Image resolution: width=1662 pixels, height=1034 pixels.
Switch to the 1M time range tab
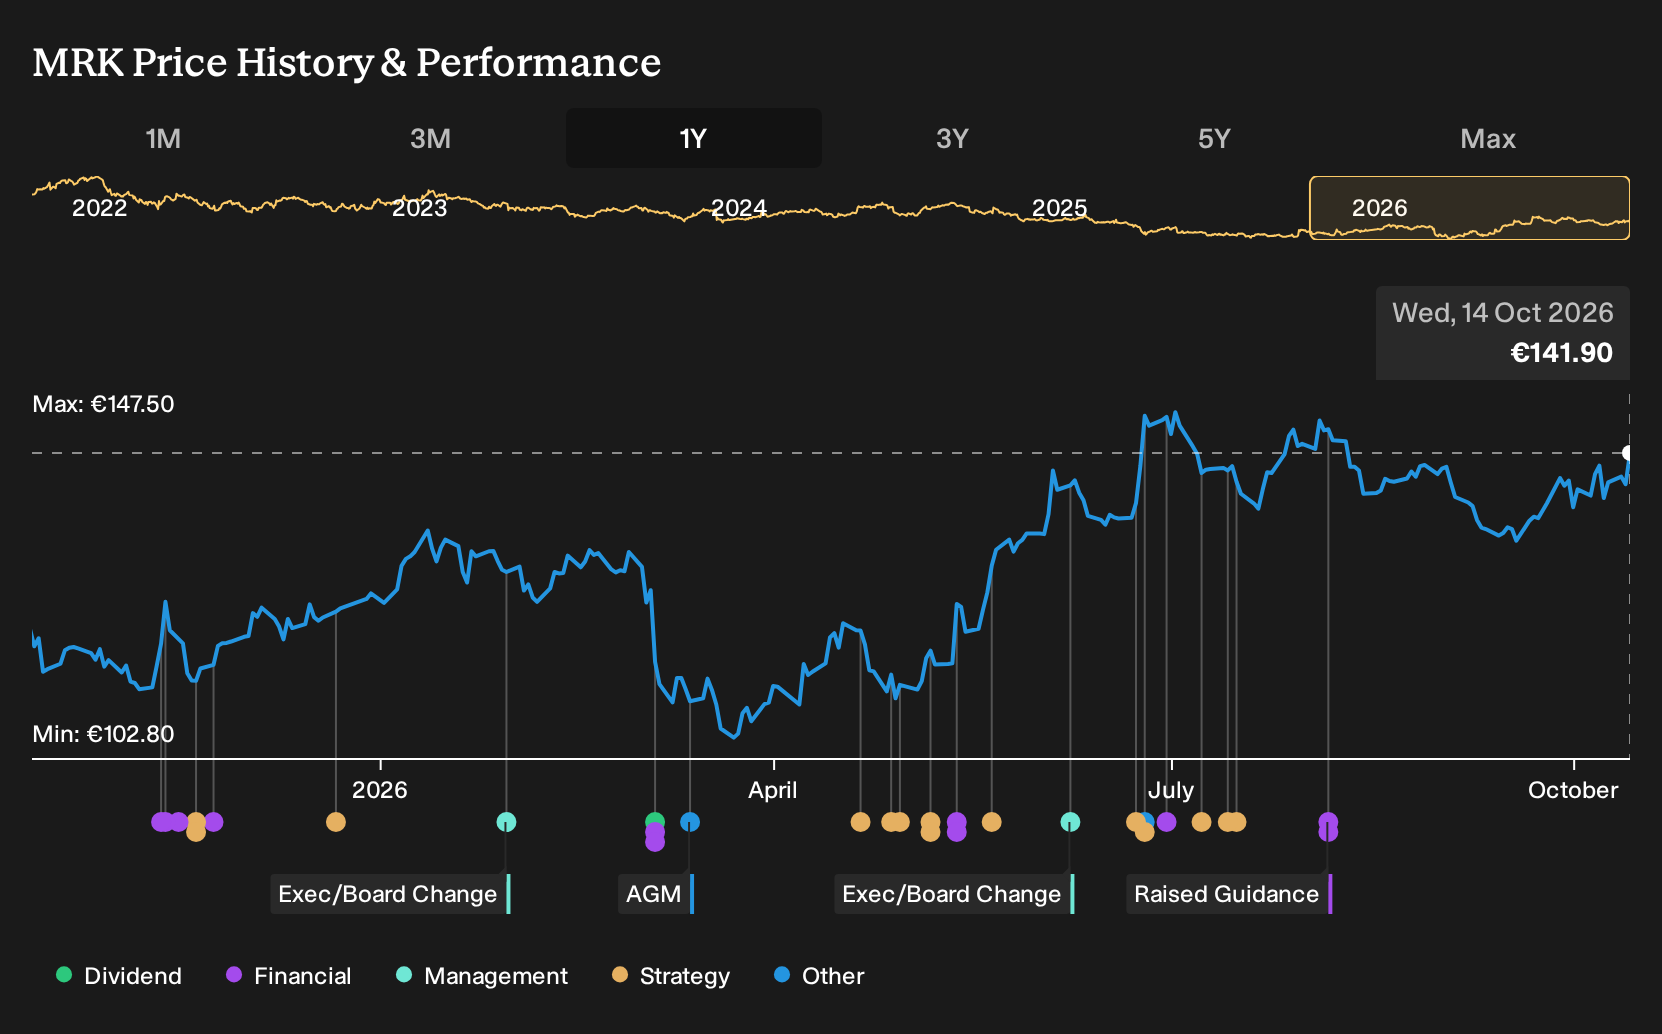(163, 138)
